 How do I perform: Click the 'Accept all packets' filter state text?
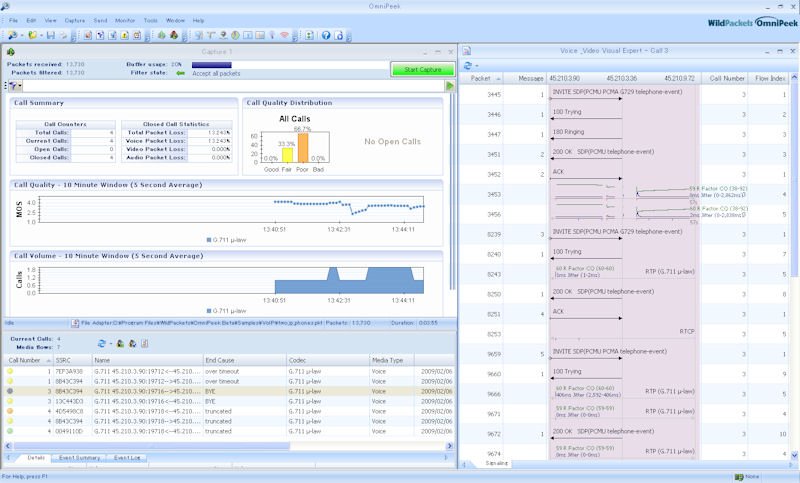(216, 73)
